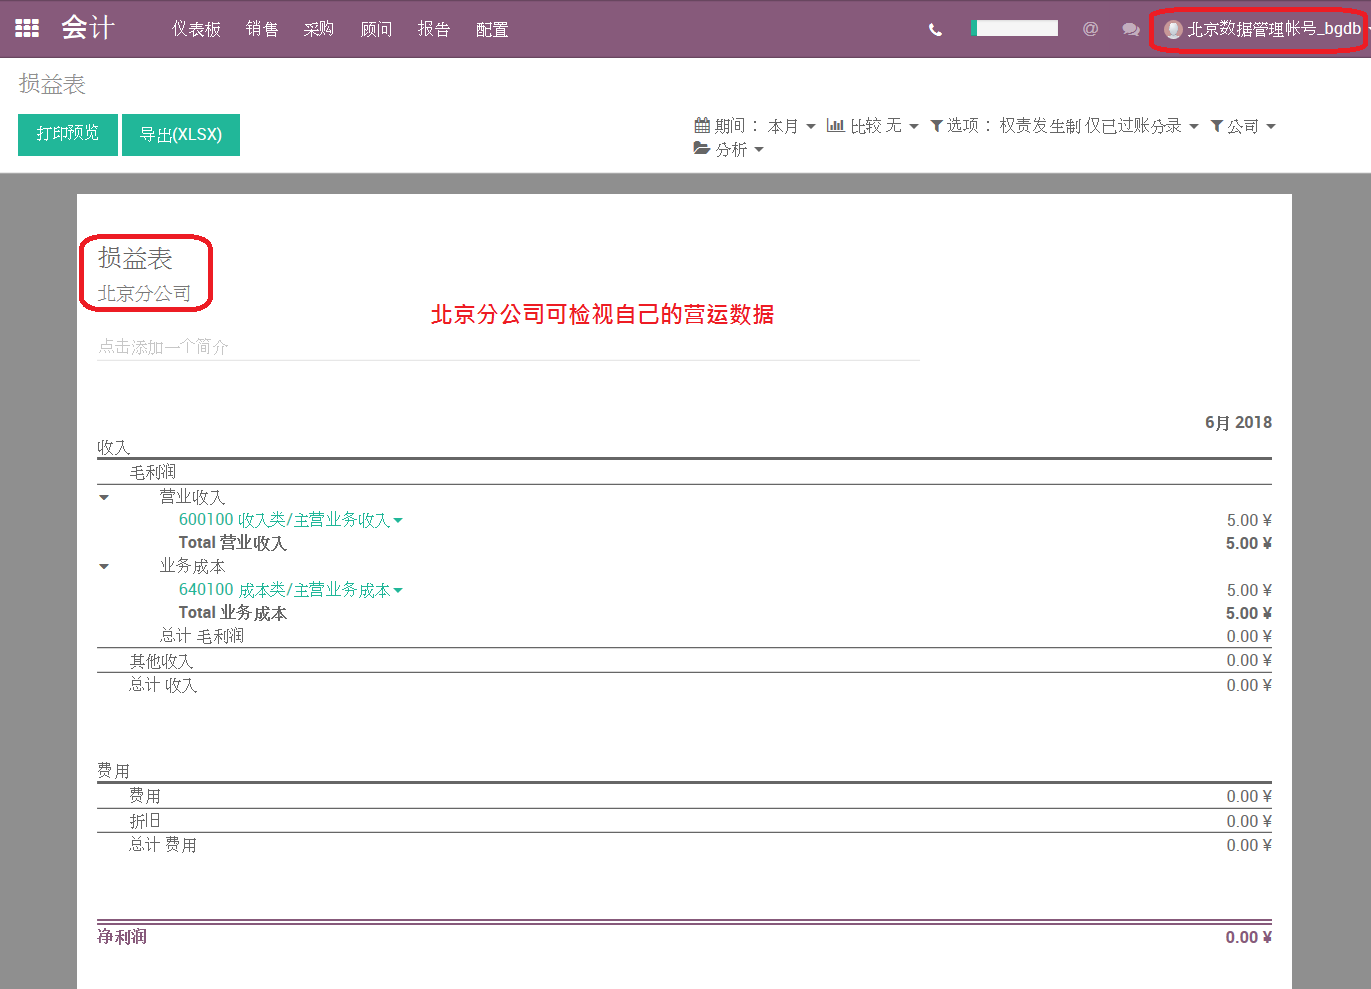Viewport: 1371px width, 989px height.
Task: Open the 配置 menu
Action: pyautogui.click(x=492, y=29)
